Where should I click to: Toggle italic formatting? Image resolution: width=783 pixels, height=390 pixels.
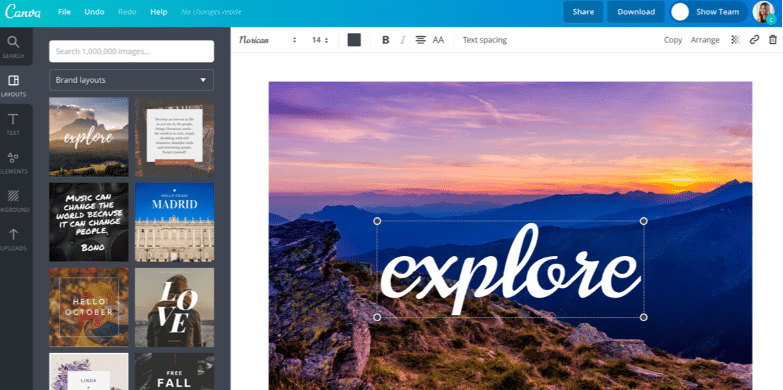(402, 40)
